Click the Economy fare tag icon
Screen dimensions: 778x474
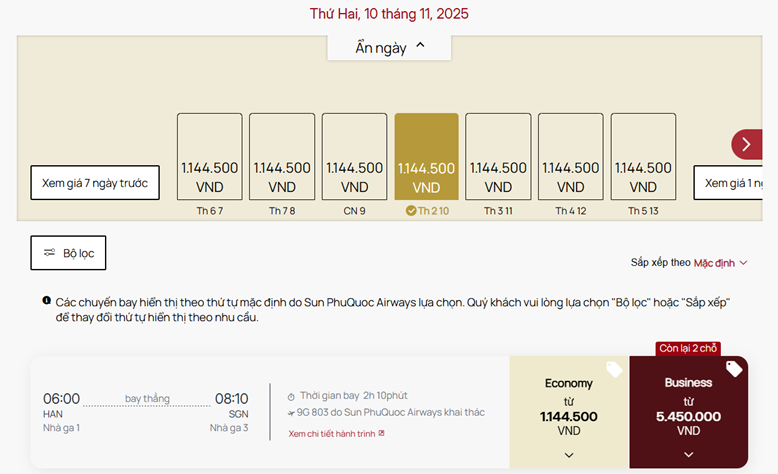tap(614, 370)
